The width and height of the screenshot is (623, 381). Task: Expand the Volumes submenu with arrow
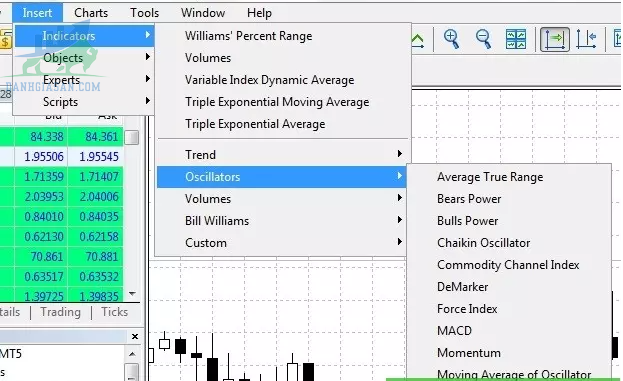click(x=282, y=199)
